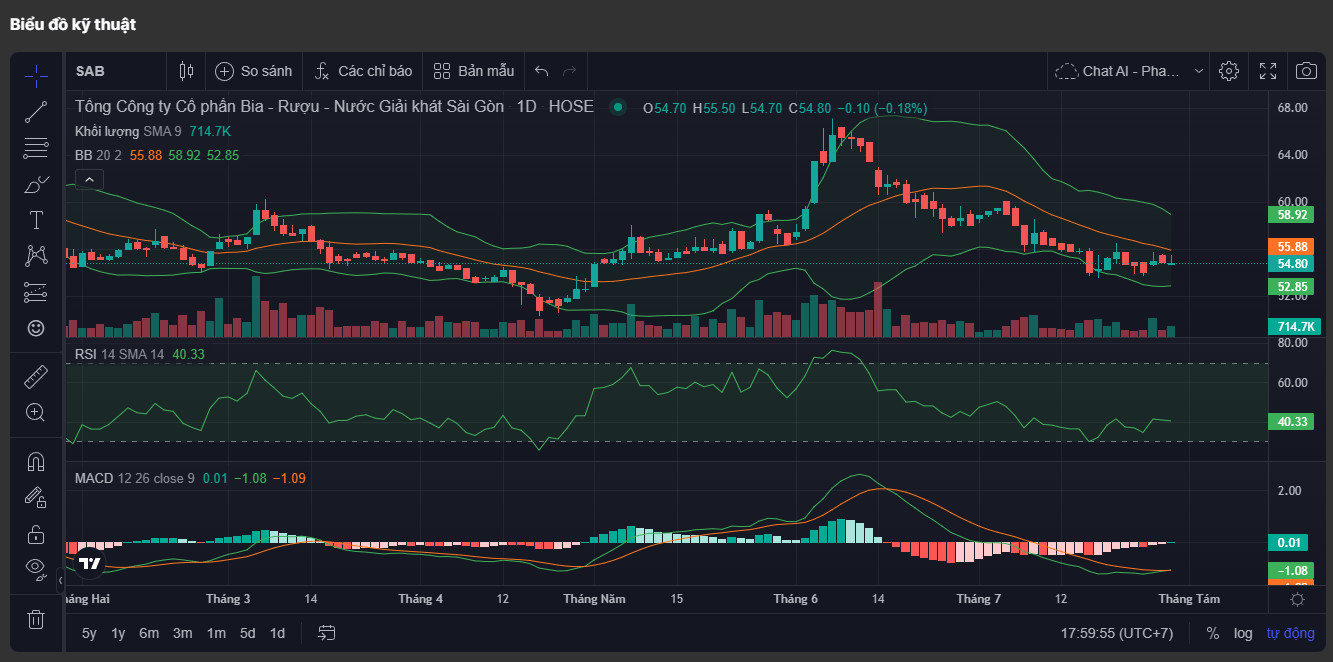Toggle percent scale mode
1333x662 pixels.
[x=1213, y=633]
